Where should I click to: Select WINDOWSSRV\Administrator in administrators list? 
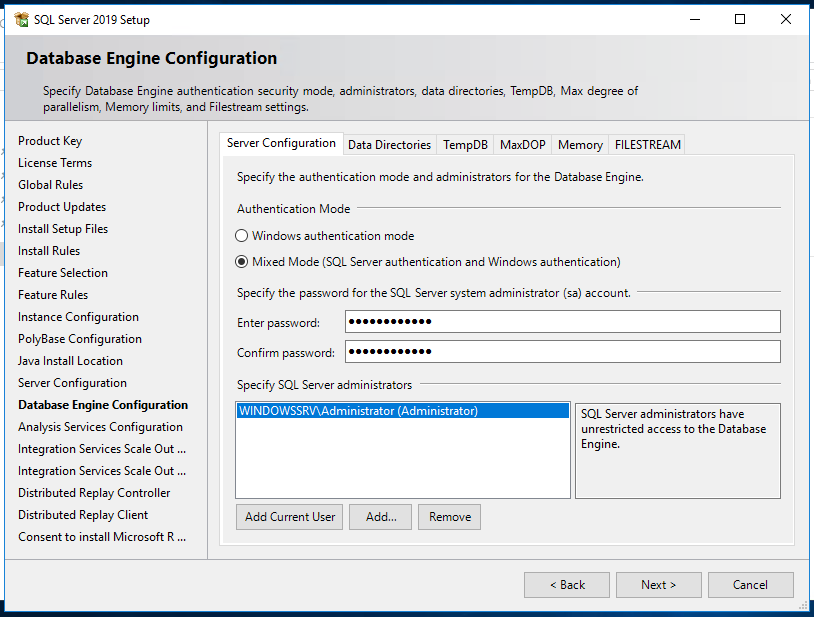(403, 411)
